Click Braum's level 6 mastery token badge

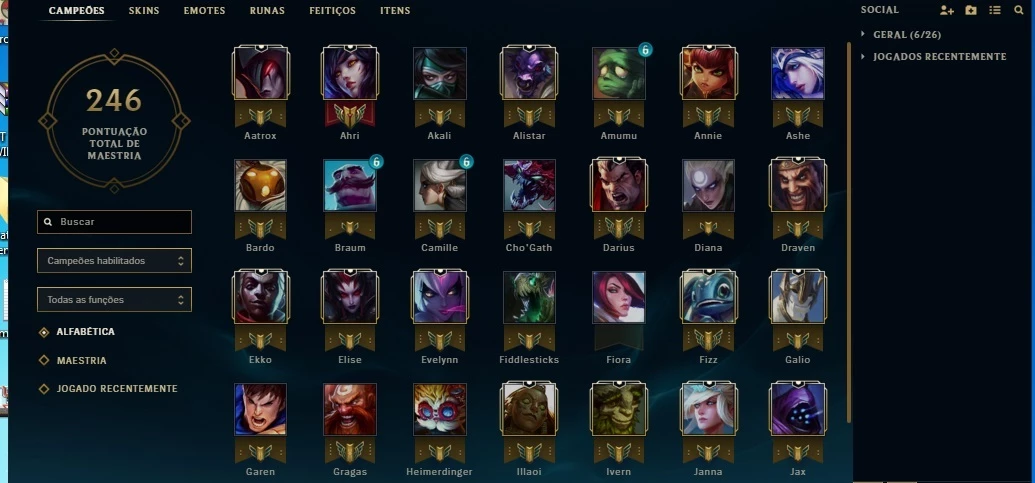[376, 162]
